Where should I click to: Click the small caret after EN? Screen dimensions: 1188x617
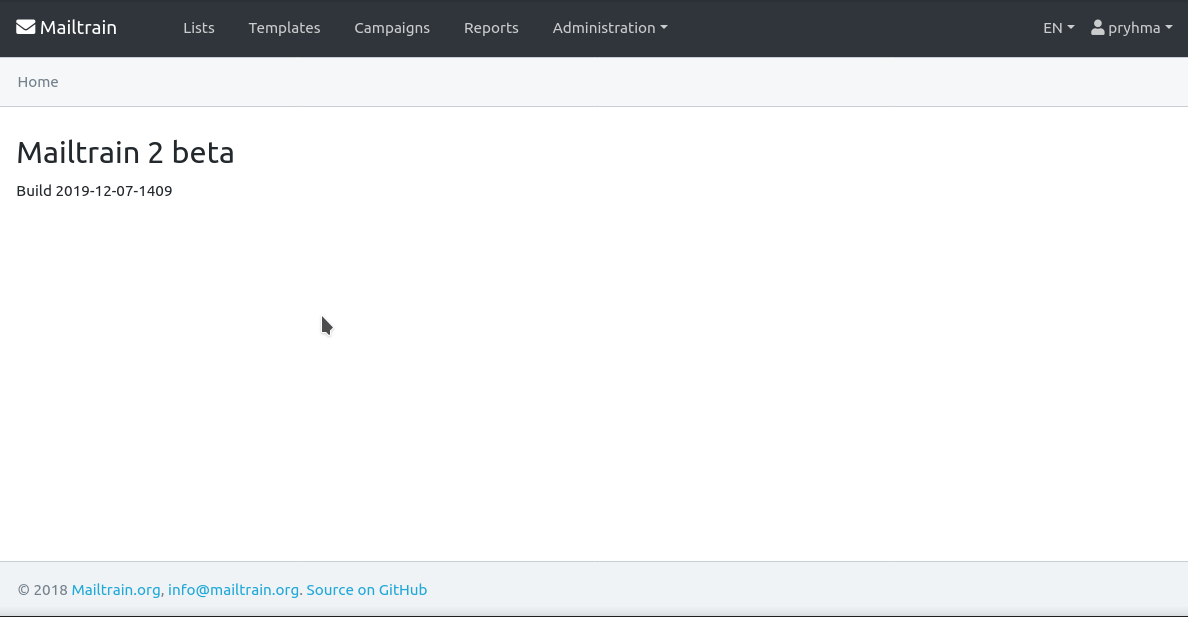[x=1071, y=28]
